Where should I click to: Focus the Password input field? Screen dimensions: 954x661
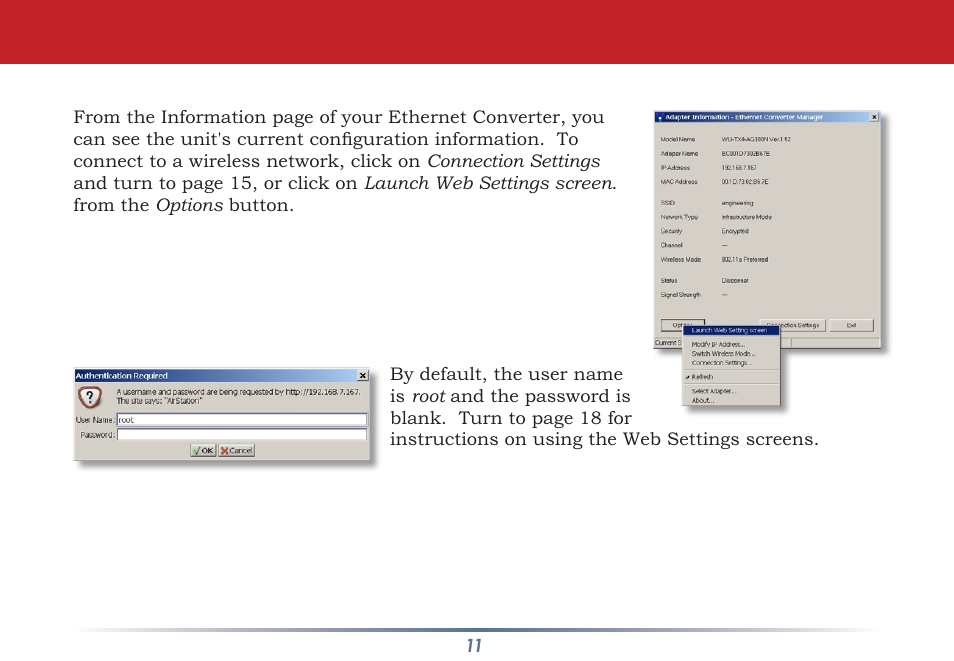click(x=242, y=435)
